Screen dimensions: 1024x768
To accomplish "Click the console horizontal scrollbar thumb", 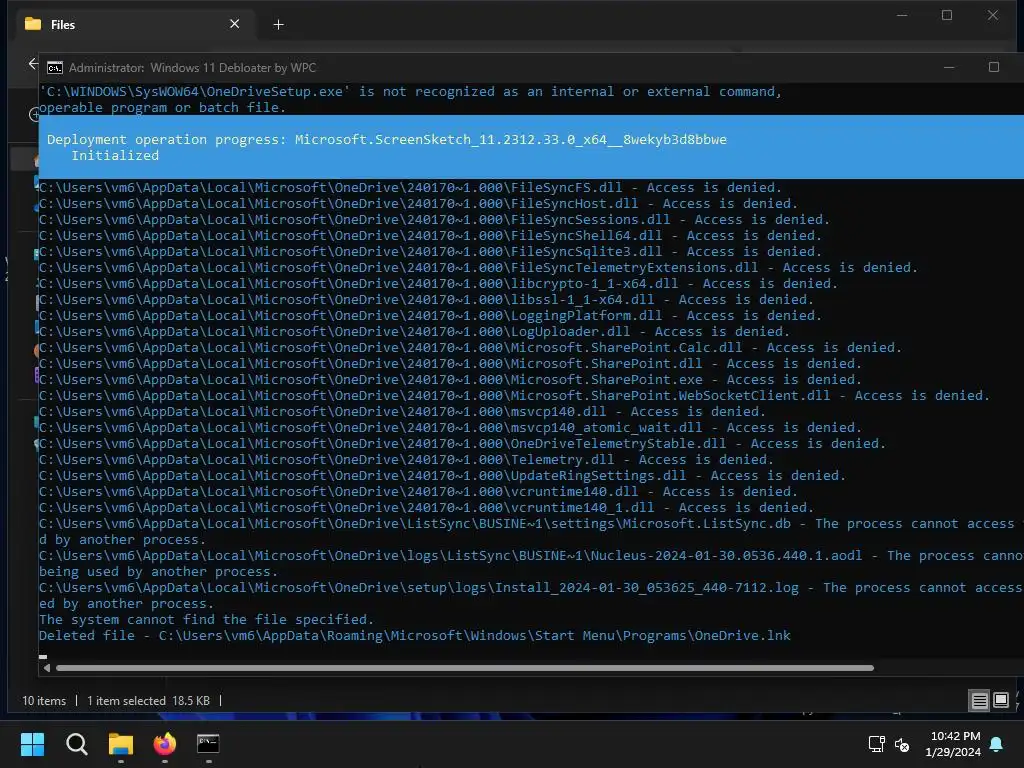I will [x=464, y=668].
